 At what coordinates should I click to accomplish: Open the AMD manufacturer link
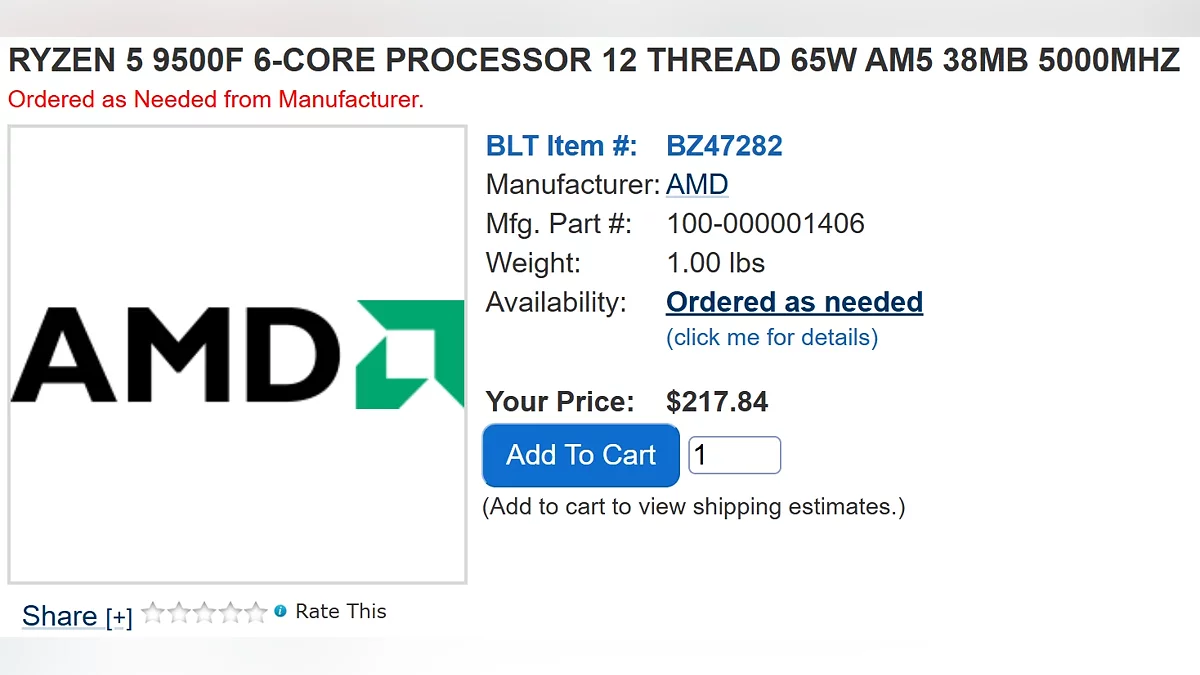point(697,184)
